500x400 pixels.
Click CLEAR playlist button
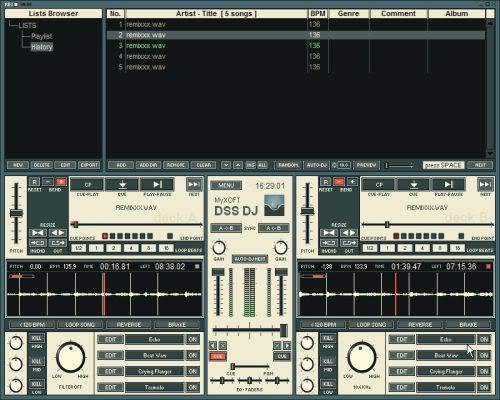pyautogui.click(x=203, y=165)
